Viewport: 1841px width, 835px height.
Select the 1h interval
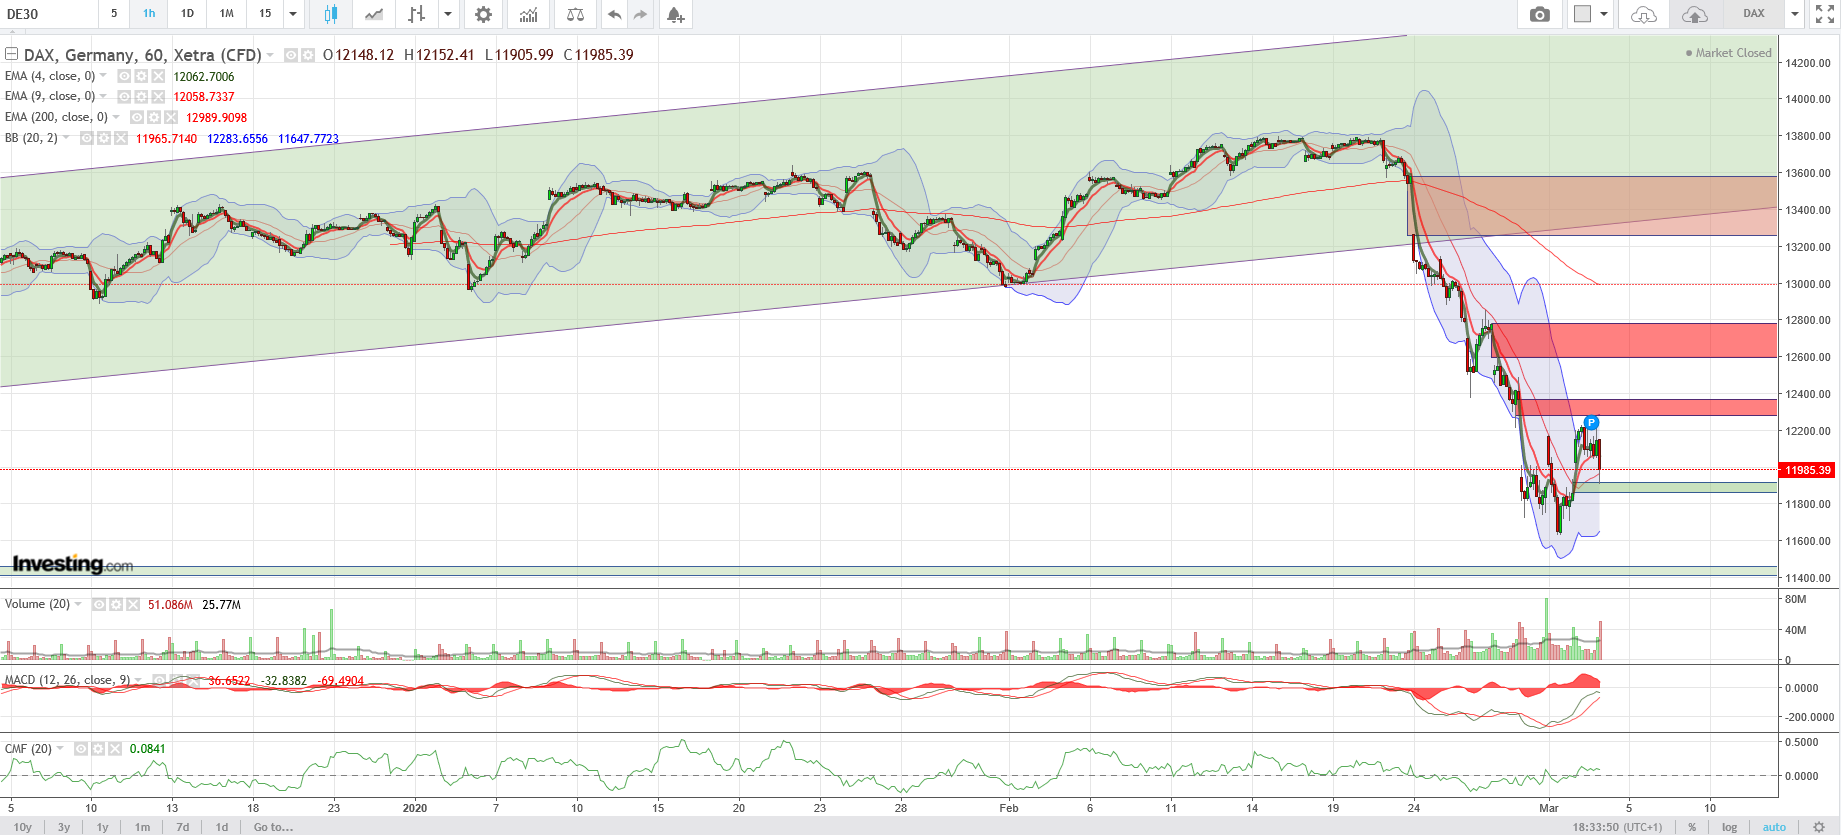[149, 14]
